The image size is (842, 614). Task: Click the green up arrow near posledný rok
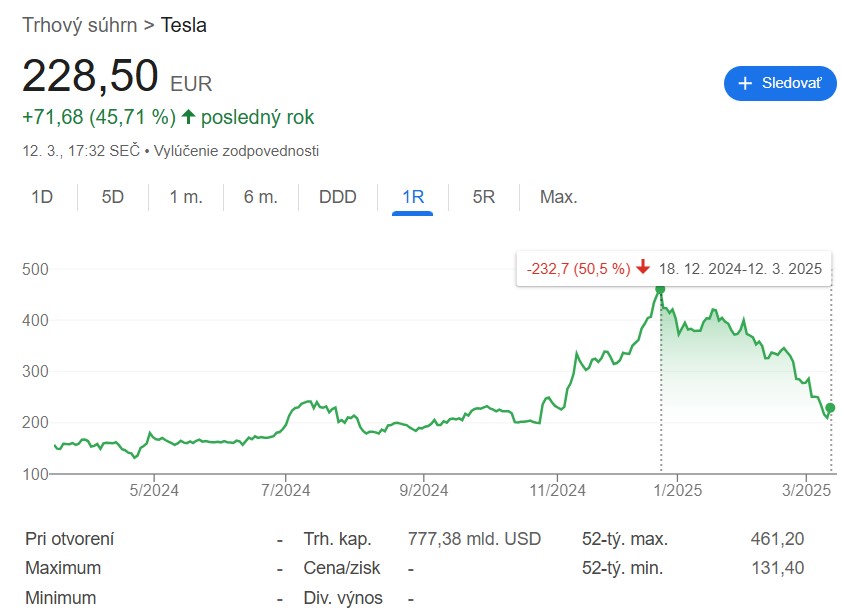click(x=188, y=117)
